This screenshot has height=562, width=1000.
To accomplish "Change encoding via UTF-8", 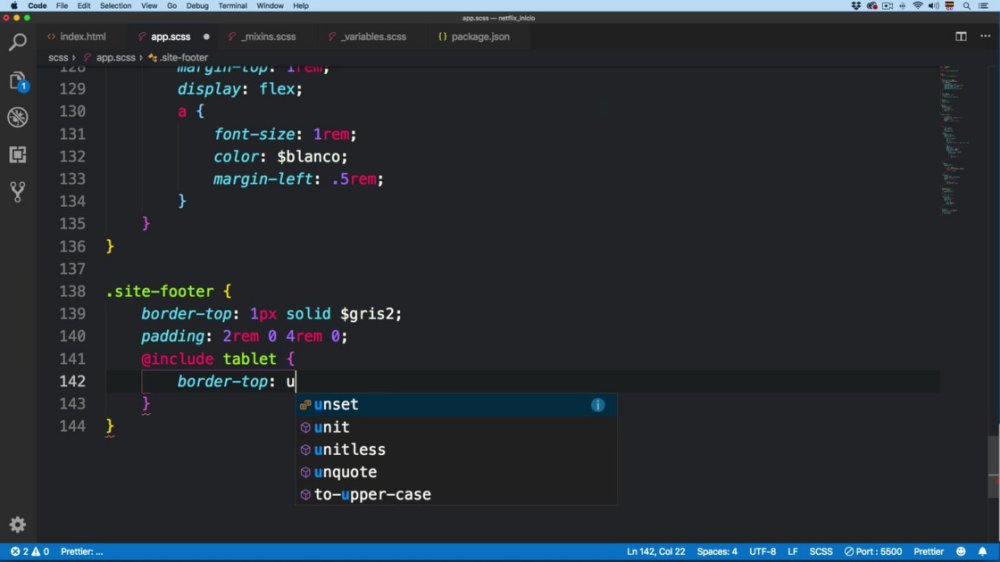I will click(762, 551).
